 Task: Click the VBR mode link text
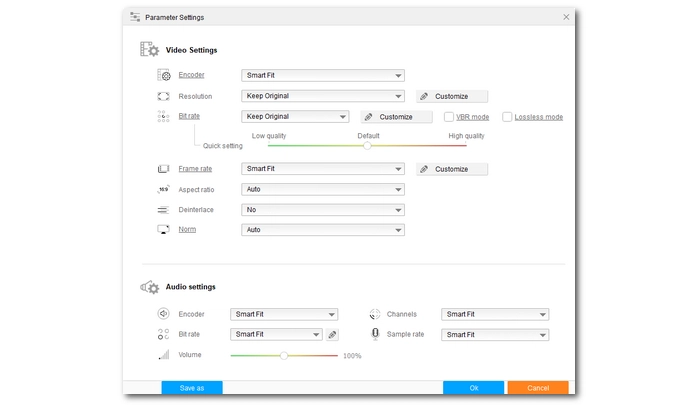pos(473,117)
